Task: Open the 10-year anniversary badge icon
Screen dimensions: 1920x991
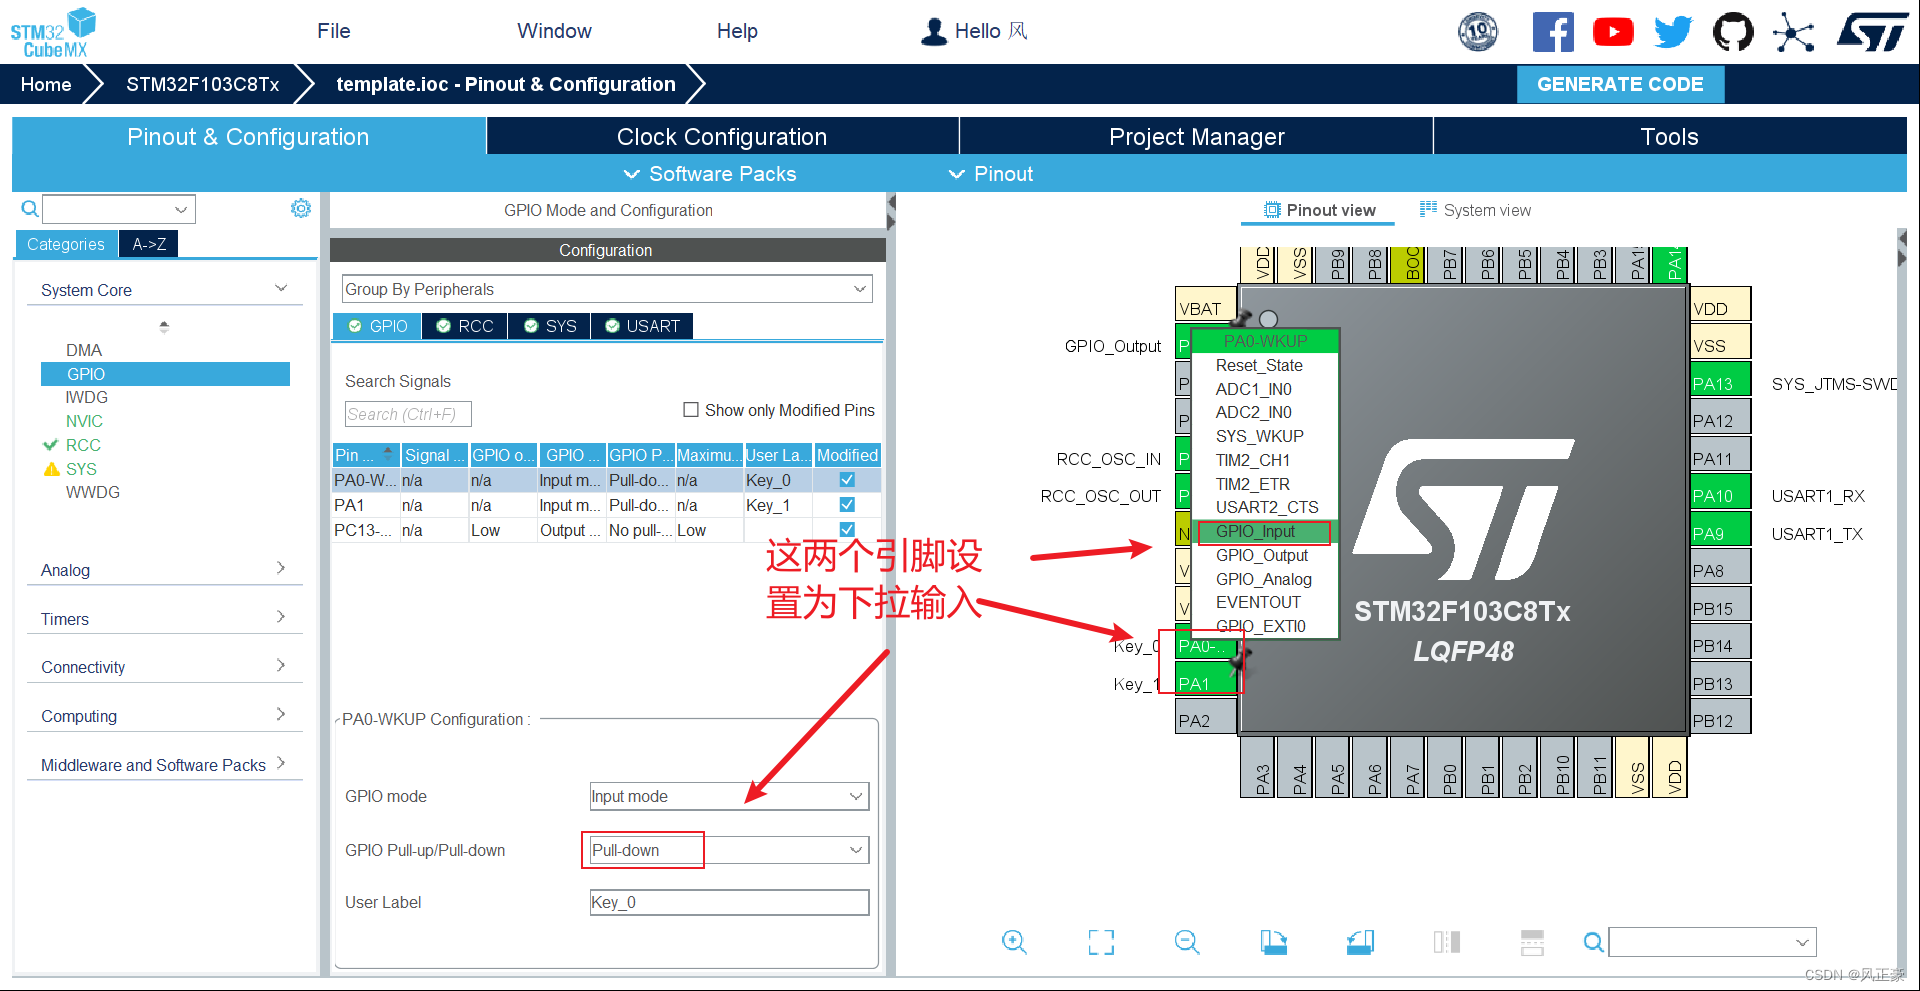Action: click(x=1478, y=32)
